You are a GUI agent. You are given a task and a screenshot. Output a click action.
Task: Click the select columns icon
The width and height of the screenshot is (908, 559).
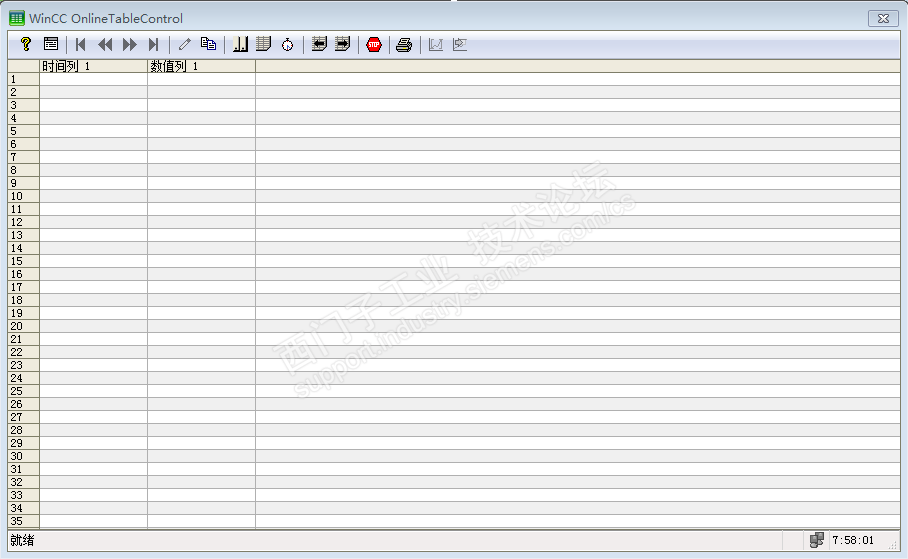pyautogui.click(x=240, y=44)
